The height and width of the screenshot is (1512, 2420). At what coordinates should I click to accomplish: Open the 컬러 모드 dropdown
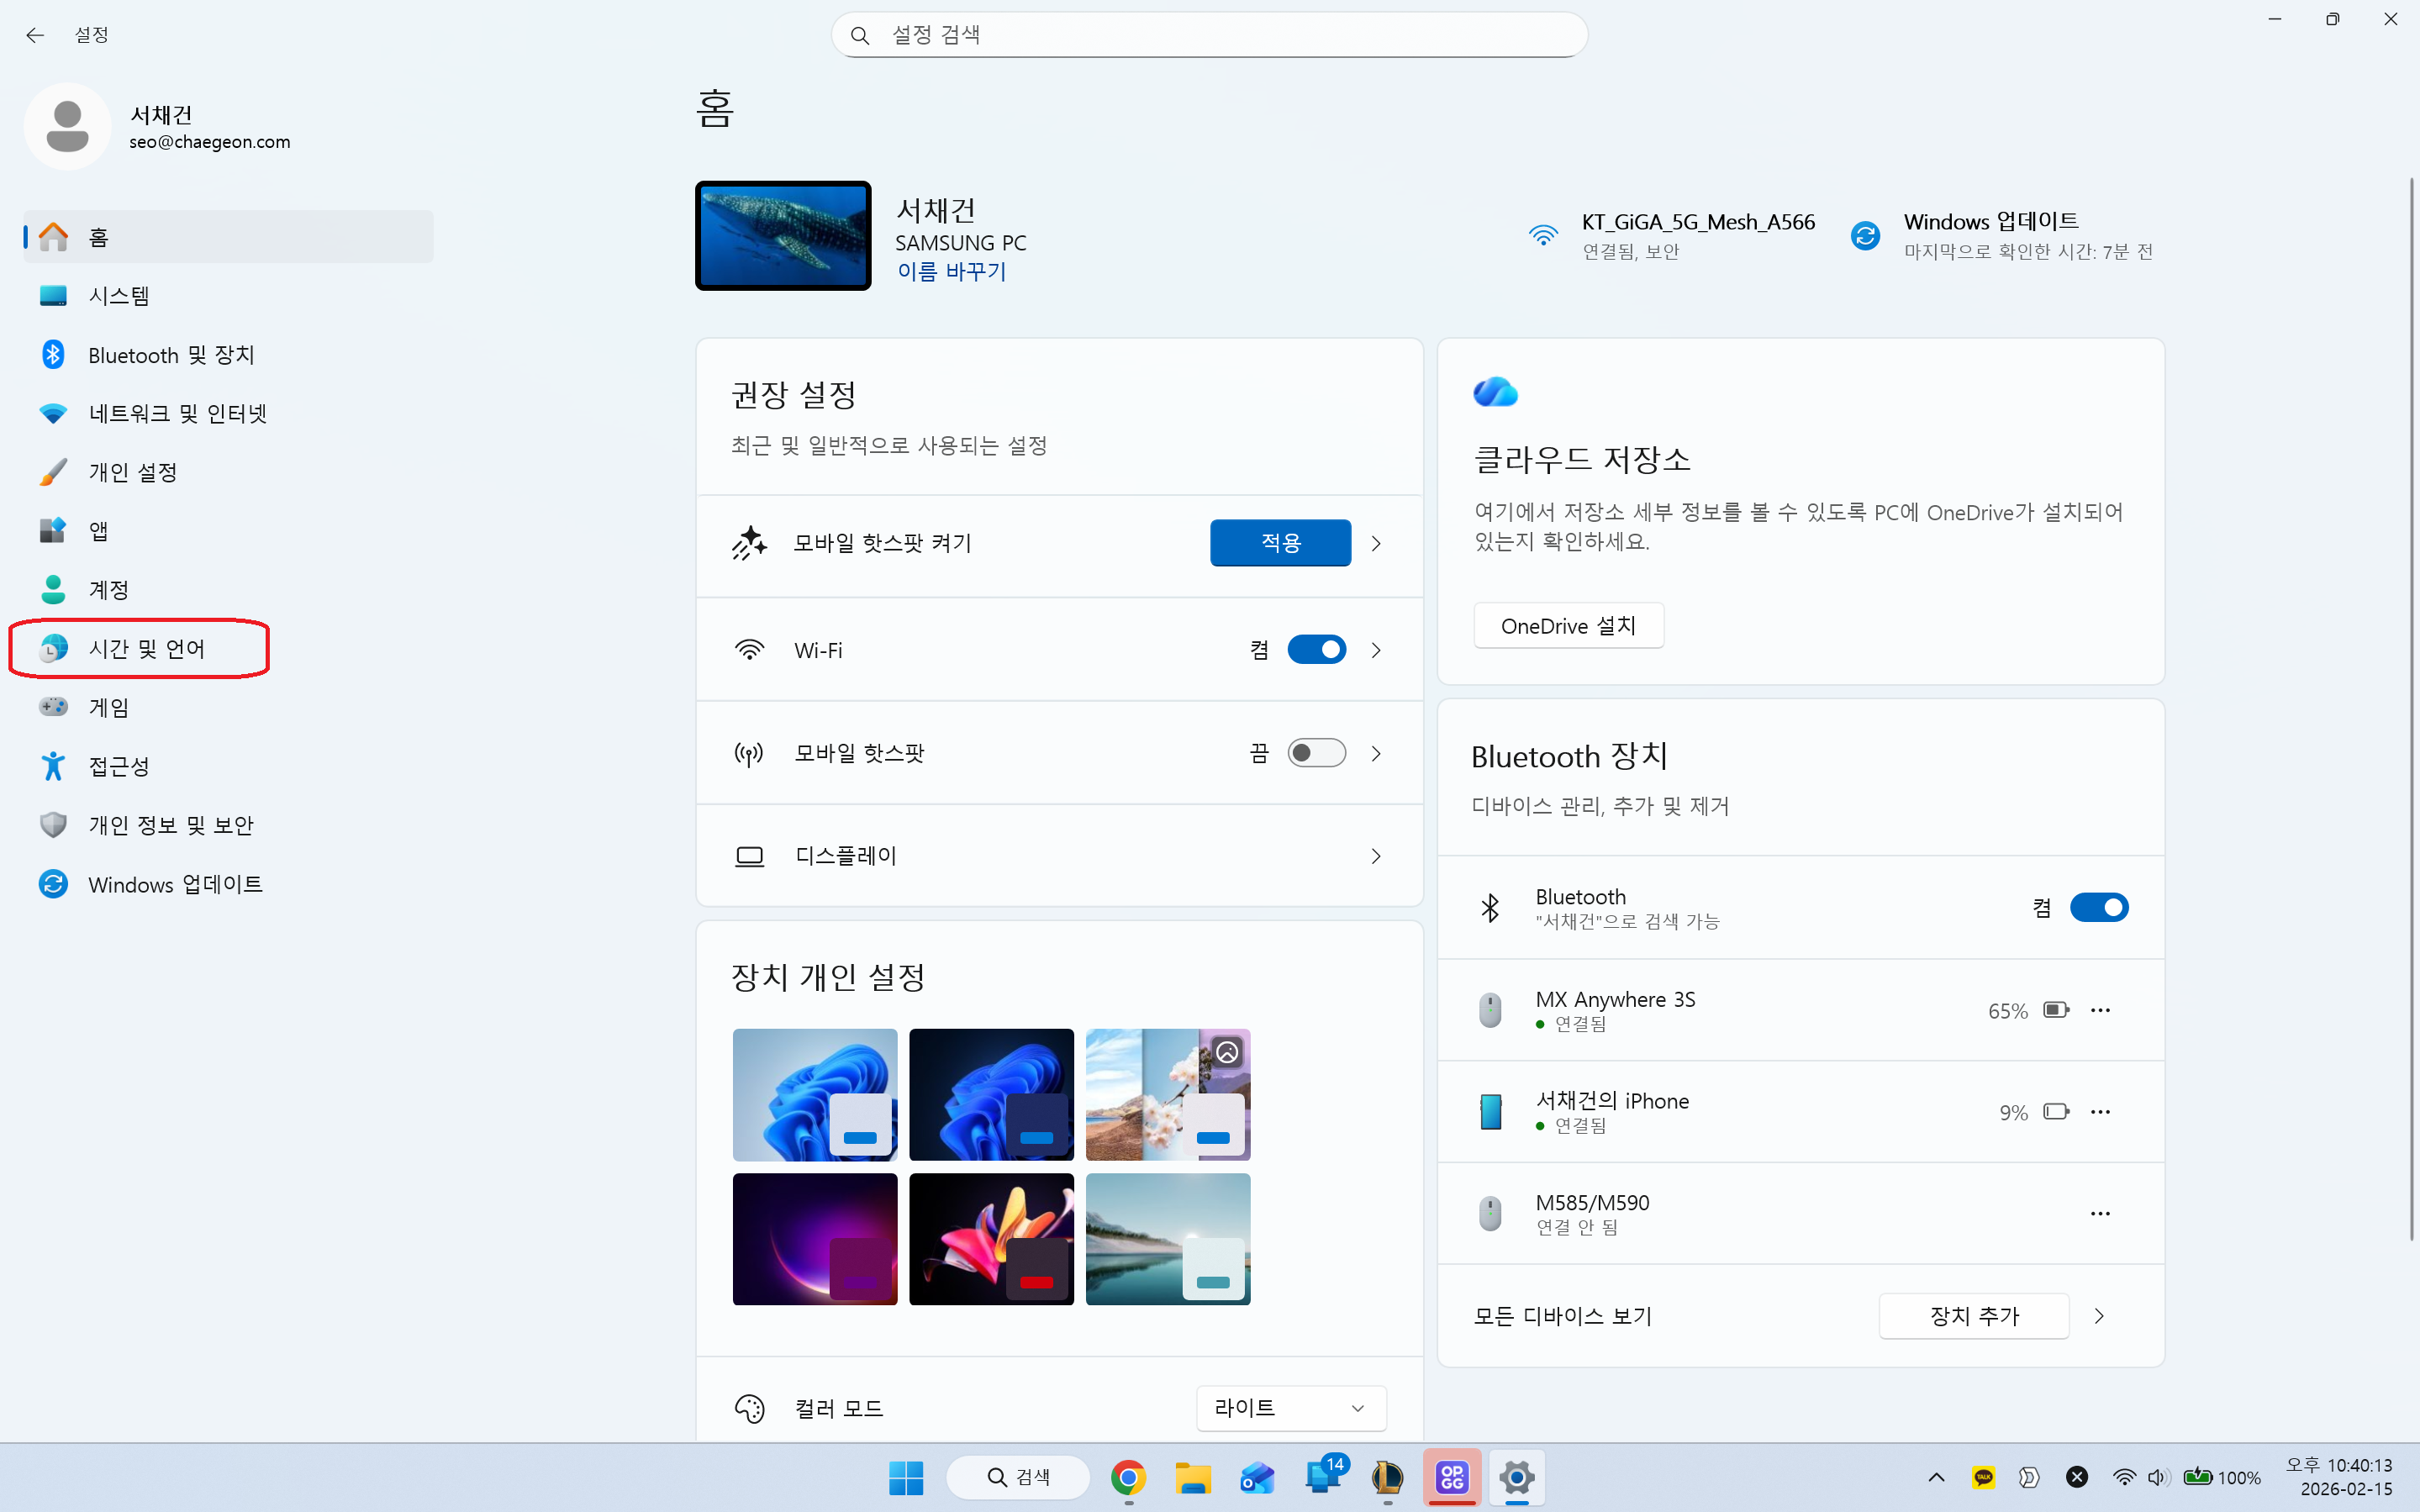tap(1291, 1407)
